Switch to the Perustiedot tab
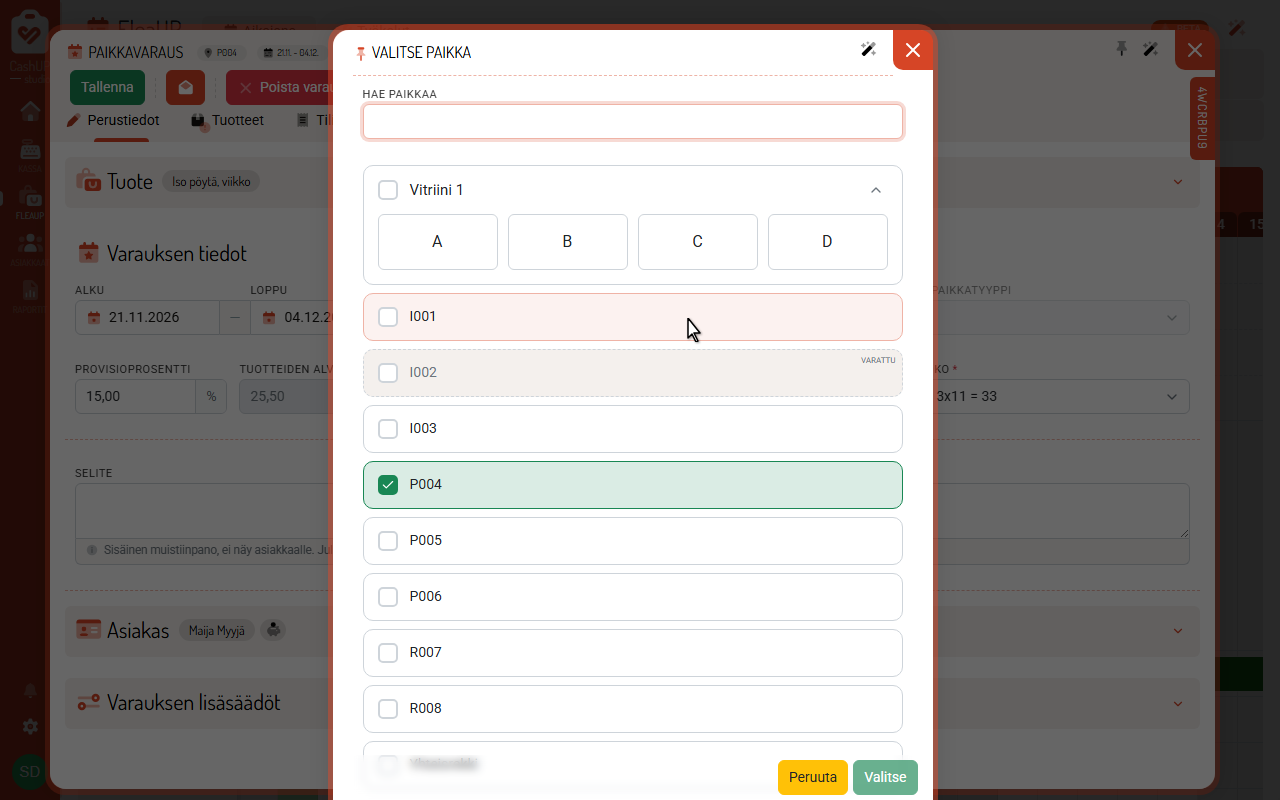This screenshot has width=1280, height=800. coord(113,120)
